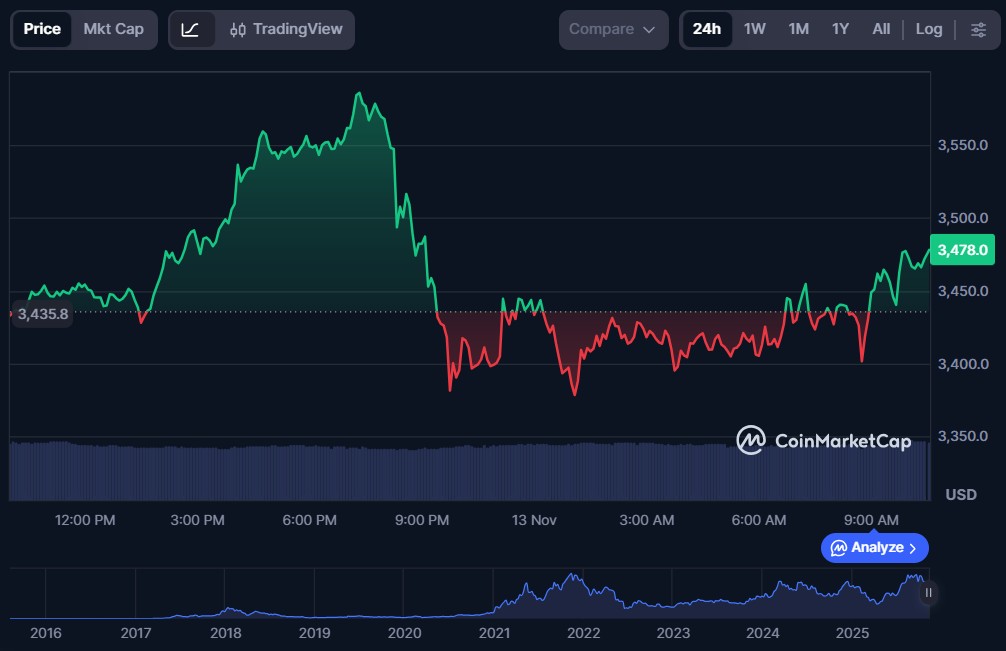Click the sparkle icon on Analyze

coord(839,548)
